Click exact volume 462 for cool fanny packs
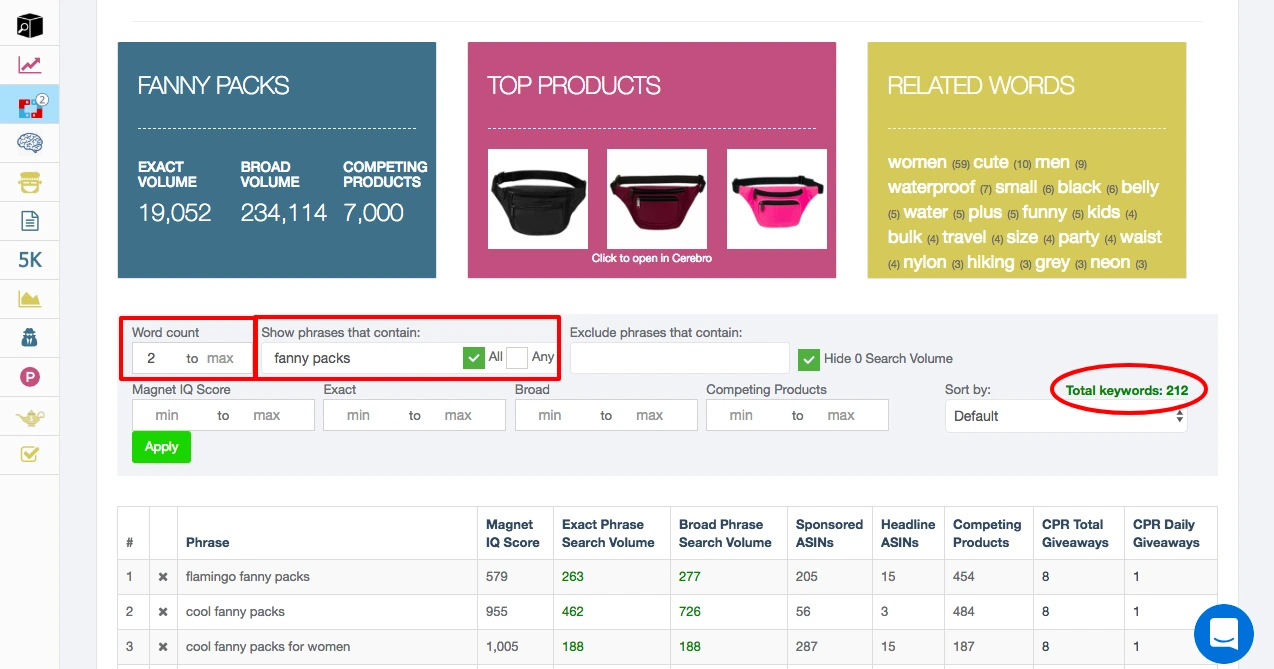This screenshot has width=1274, height=669. point(573,612)
